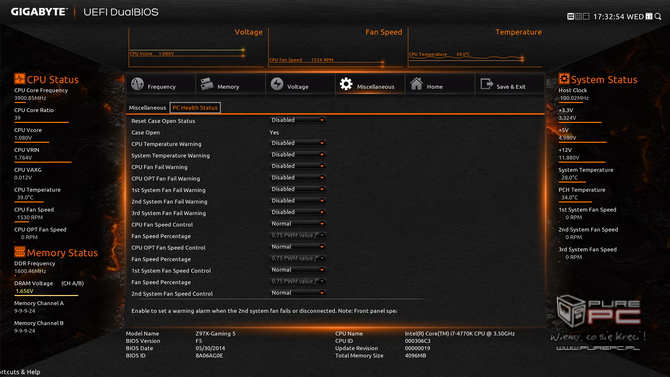This screenshot has width=670, height=377.
Task: Click CPU Core Frequency 3900.85MHz value
Action: [30, 98]
